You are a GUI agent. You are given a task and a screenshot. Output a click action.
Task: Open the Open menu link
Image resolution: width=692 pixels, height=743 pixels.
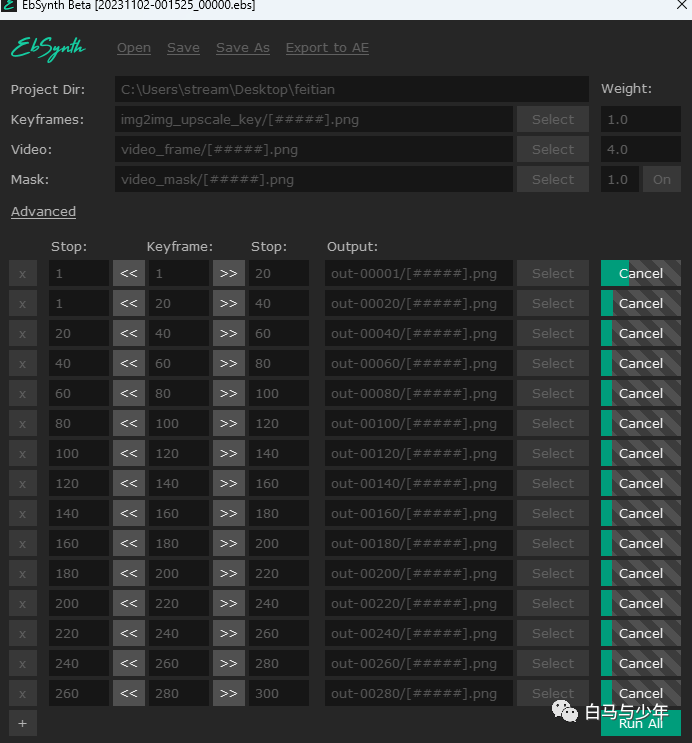pyautogui.click(x=134, y=48)
